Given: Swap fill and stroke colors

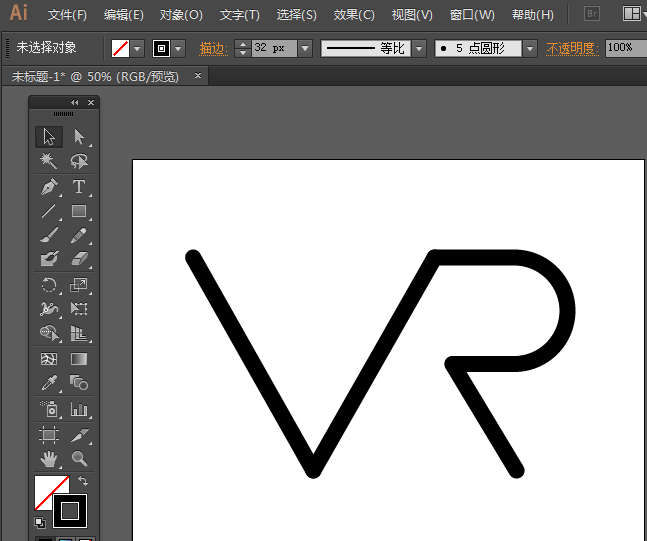Looking at the screenshot, I should coord(83,481).
